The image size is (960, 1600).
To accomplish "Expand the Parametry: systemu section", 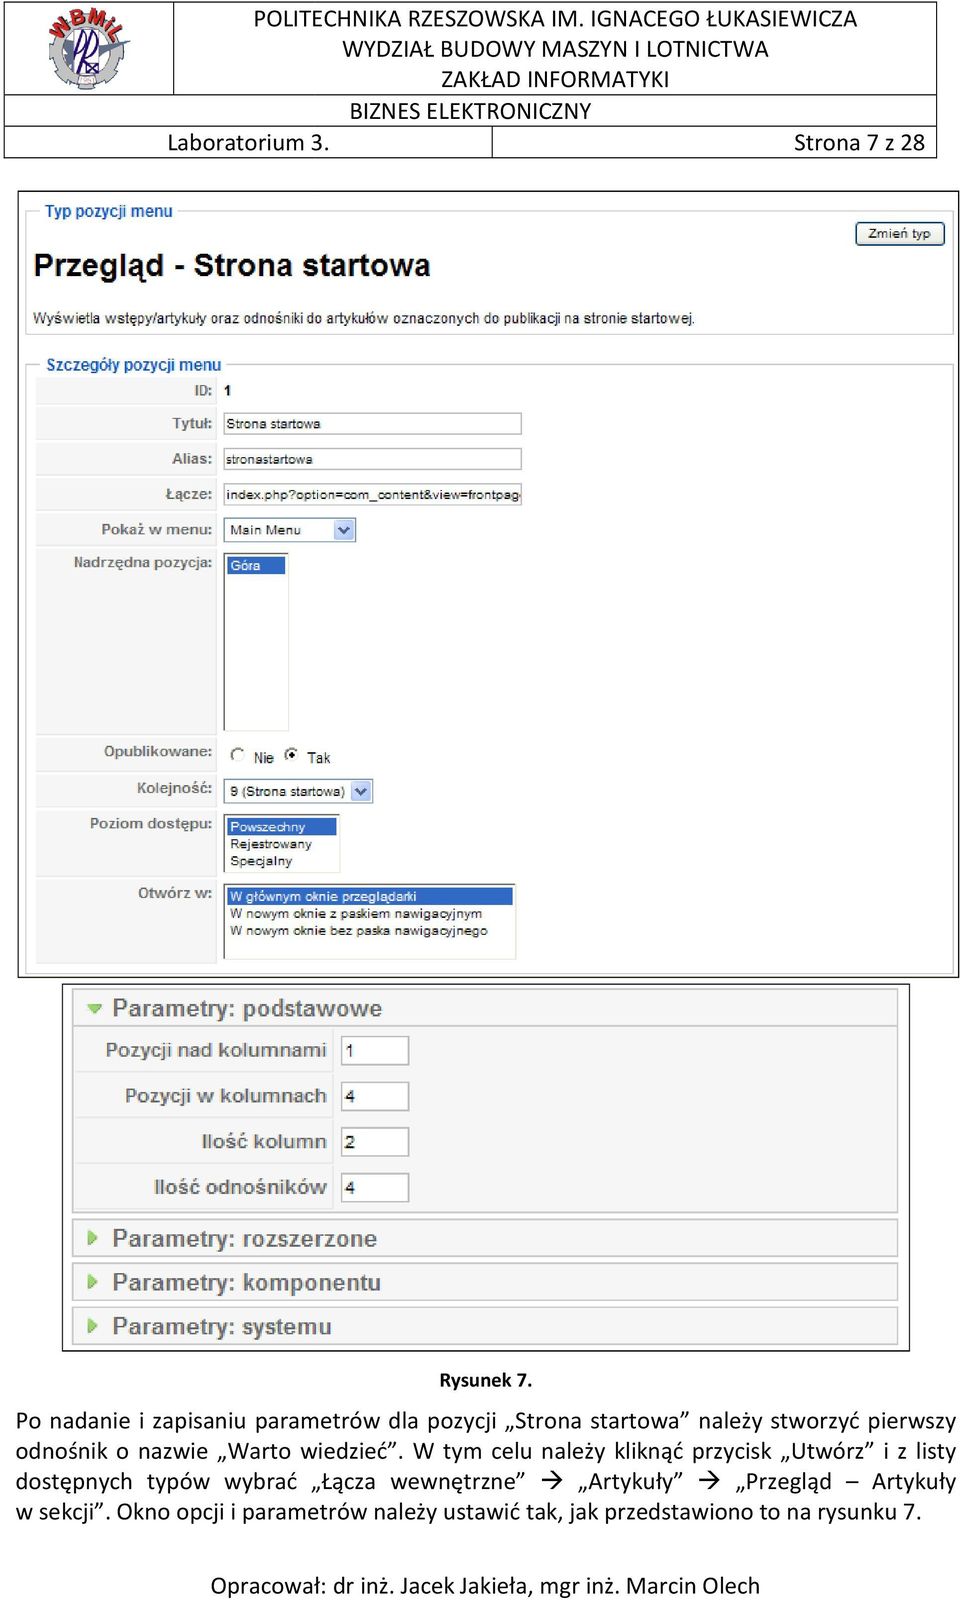I will click(x=485, y=1326).
